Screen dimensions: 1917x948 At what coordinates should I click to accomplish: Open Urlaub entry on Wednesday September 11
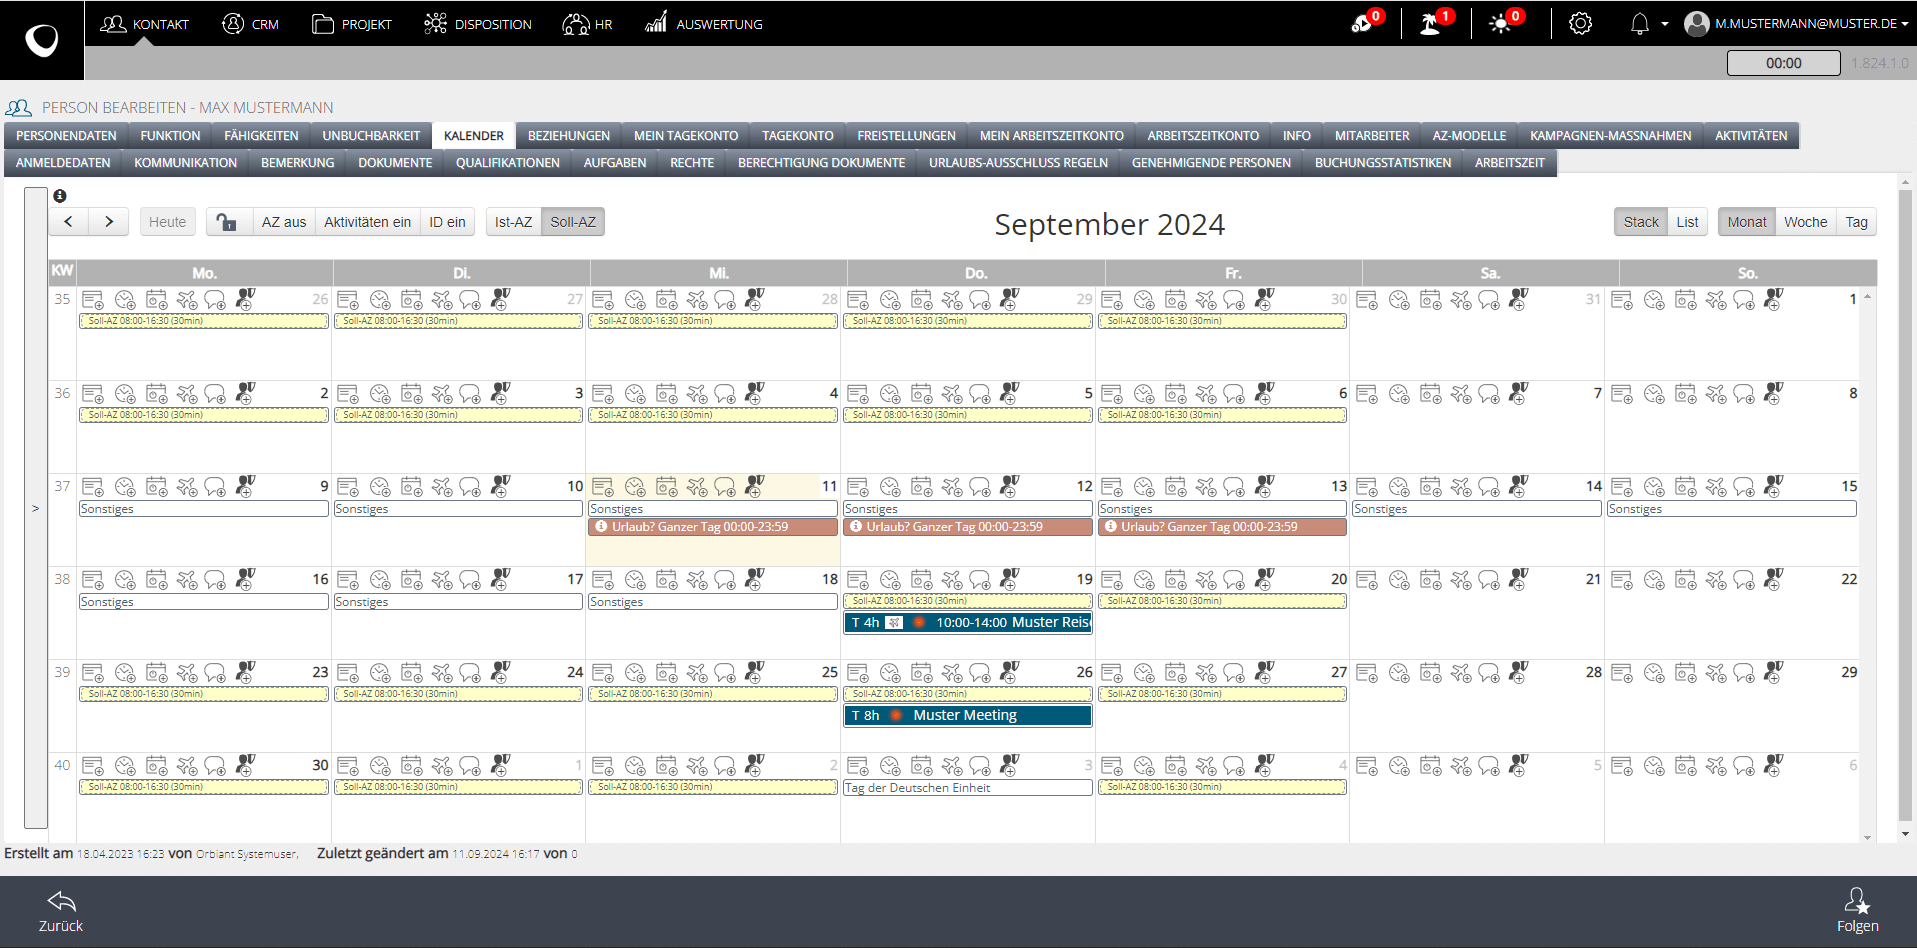click(713, 527)
